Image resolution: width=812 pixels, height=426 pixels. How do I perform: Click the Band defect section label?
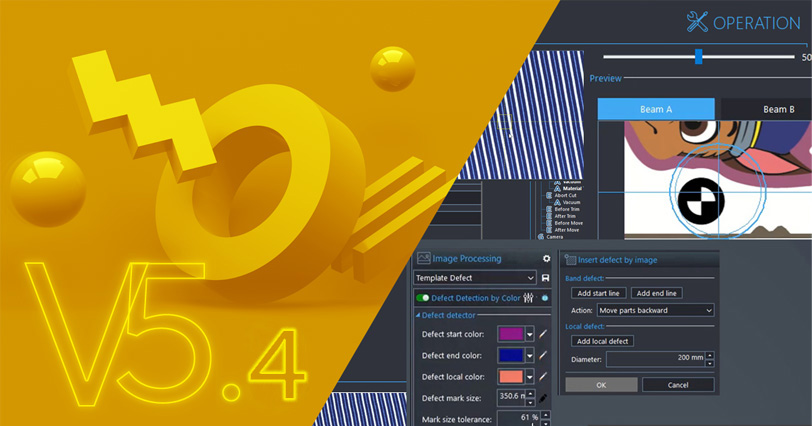(584, 278)
